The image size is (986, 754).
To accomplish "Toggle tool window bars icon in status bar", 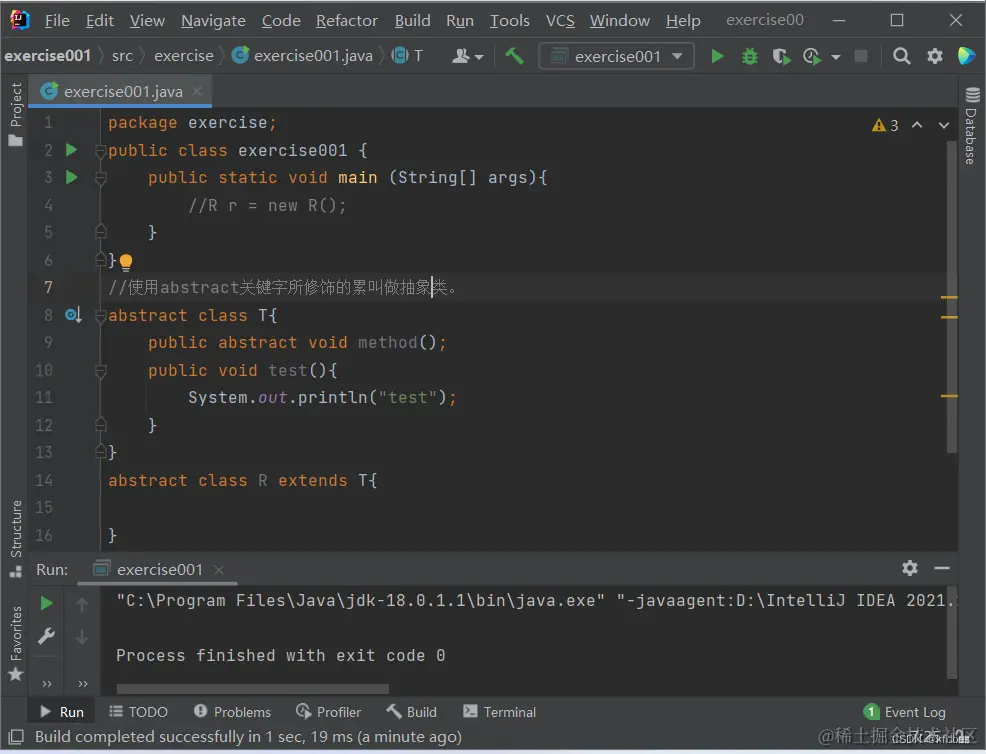I will point(16,736).
